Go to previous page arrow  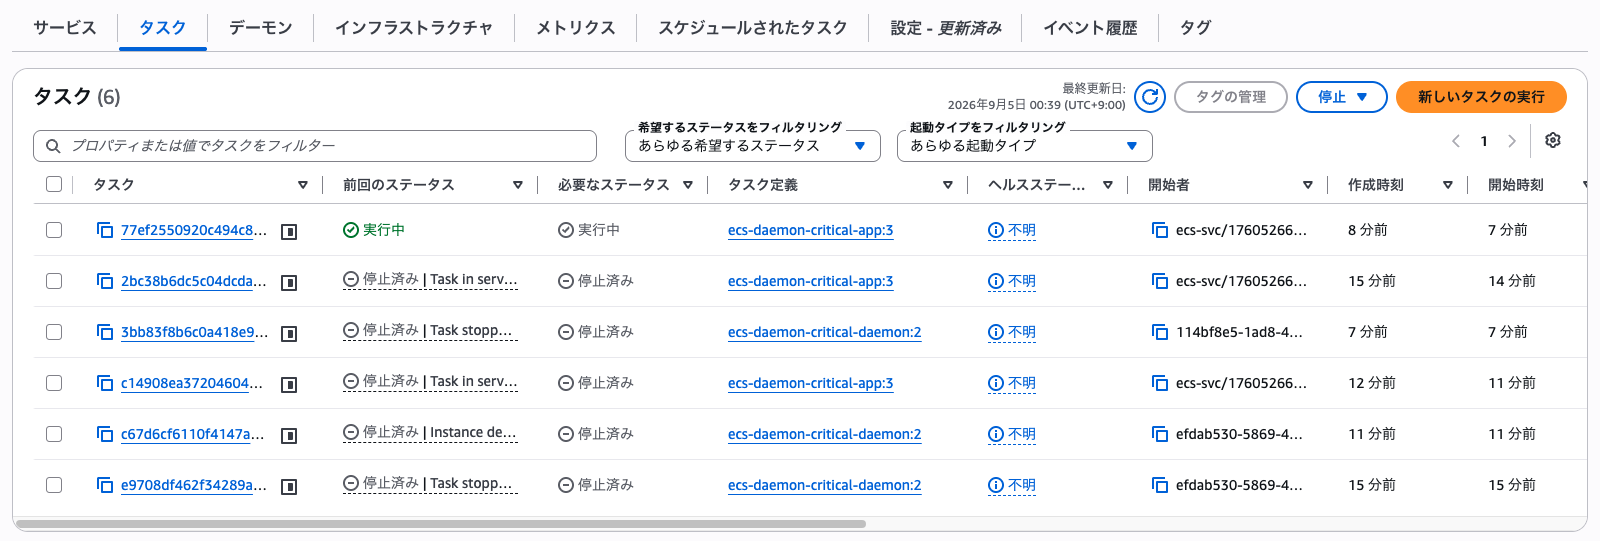pos(1456,141)
